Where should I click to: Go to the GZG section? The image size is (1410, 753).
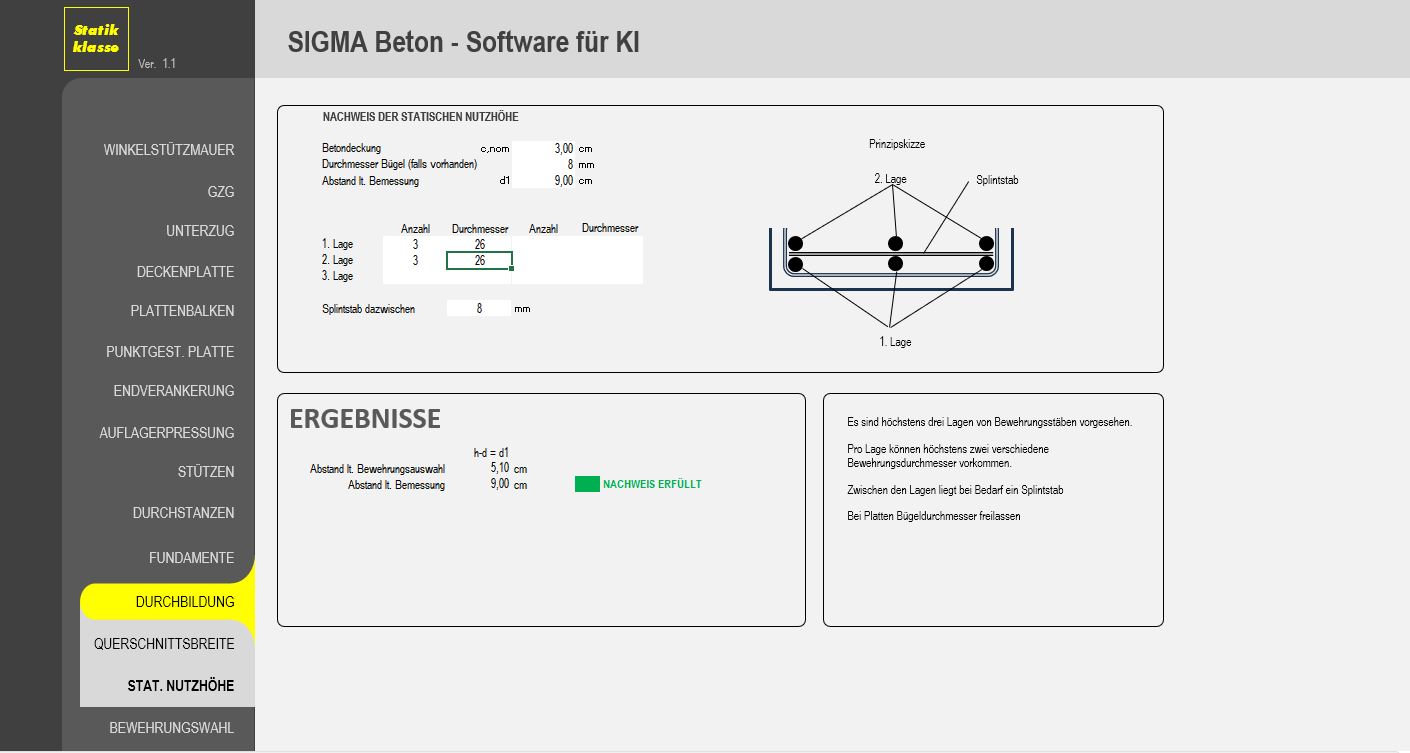tap(220, 192)
